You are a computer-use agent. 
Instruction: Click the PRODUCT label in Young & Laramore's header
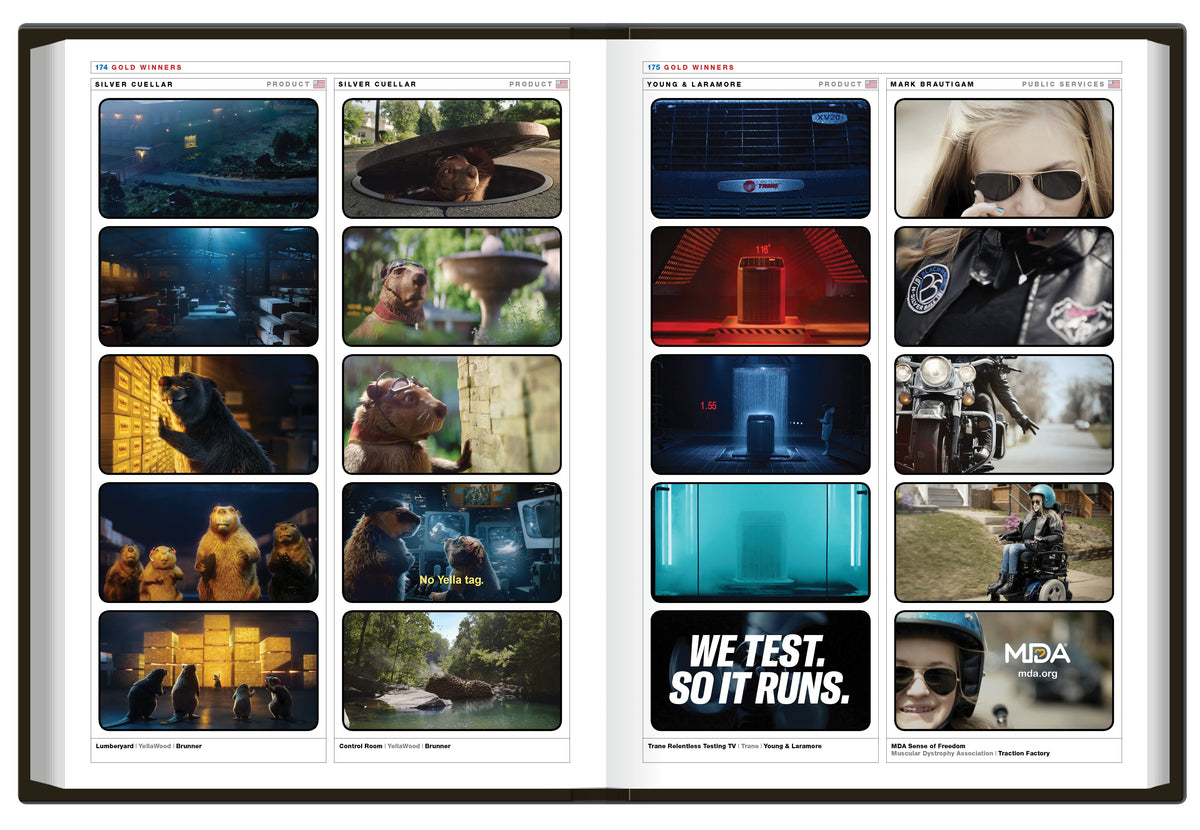(x=840, y=84)
